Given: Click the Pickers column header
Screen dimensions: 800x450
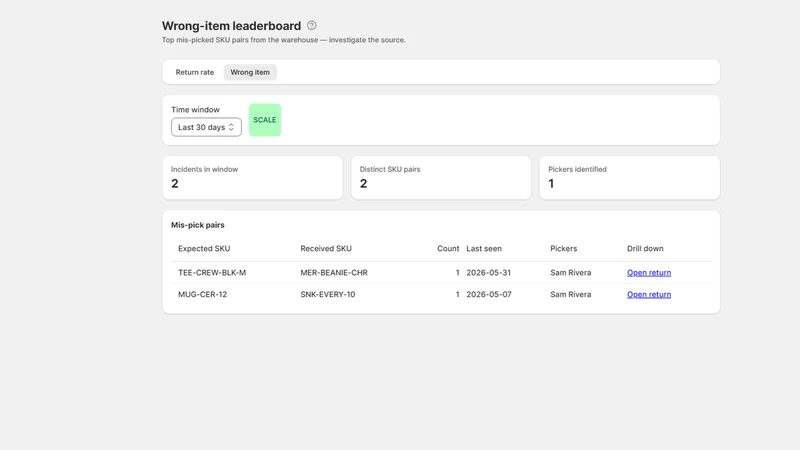Looking at the screenshot, I should pyautogui.click(x=563, y=248).
